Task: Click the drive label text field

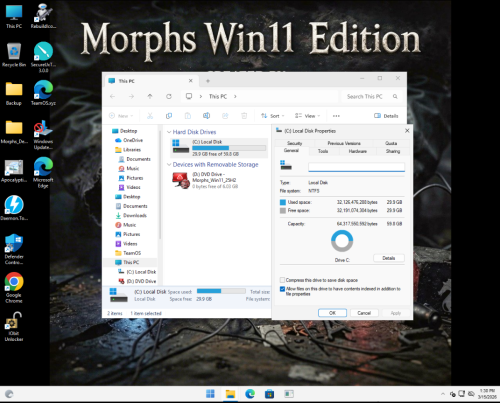Action: 357,167
